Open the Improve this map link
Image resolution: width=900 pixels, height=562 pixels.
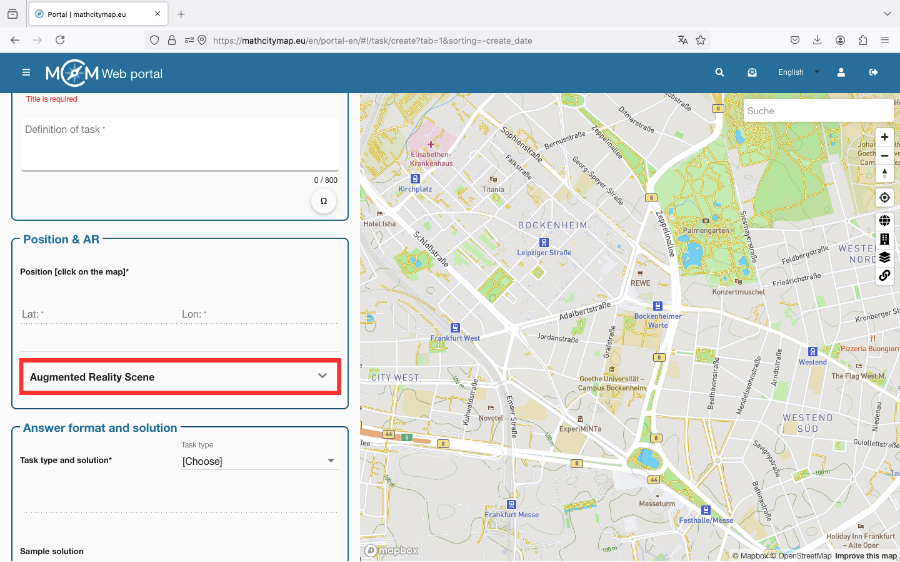click(866, 556)
